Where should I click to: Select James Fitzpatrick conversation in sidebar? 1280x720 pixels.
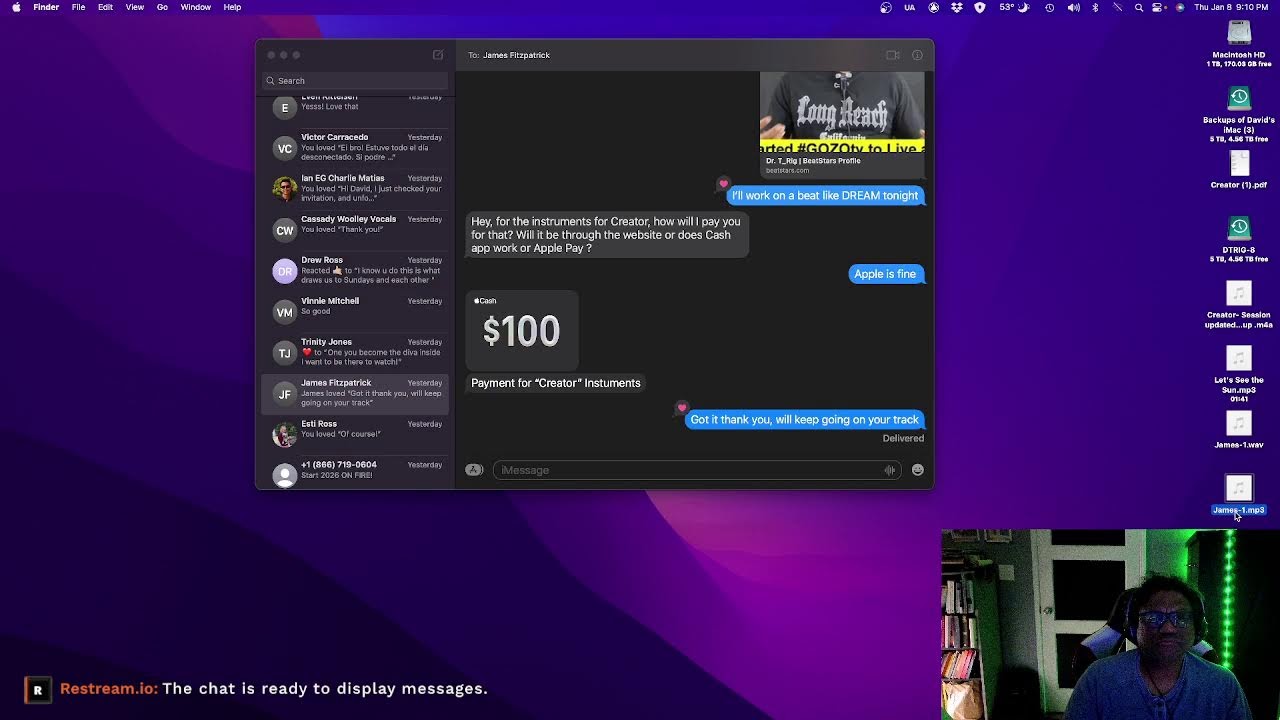point(355,394)
